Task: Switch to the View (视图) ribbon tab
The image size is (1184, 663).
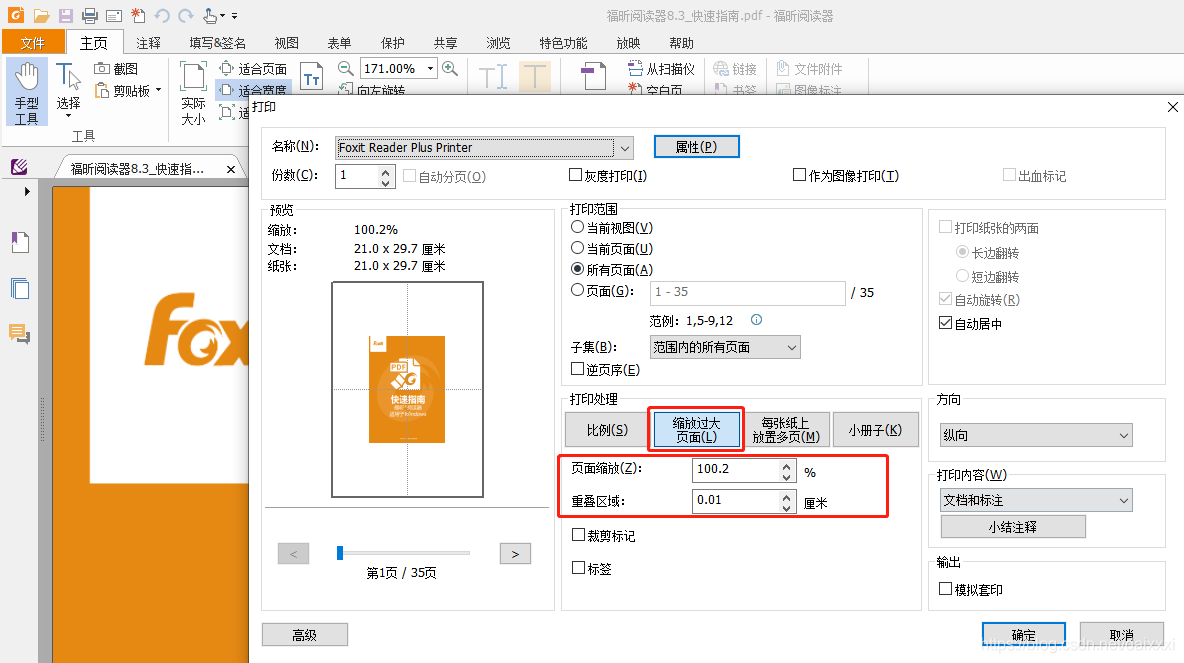Action: pos(286,43)
